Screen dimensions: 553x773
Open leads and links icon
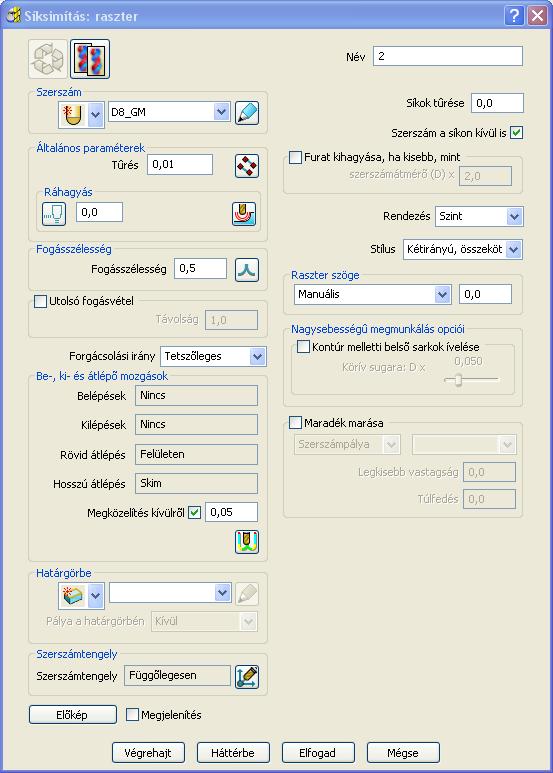[x=247, y=542]
